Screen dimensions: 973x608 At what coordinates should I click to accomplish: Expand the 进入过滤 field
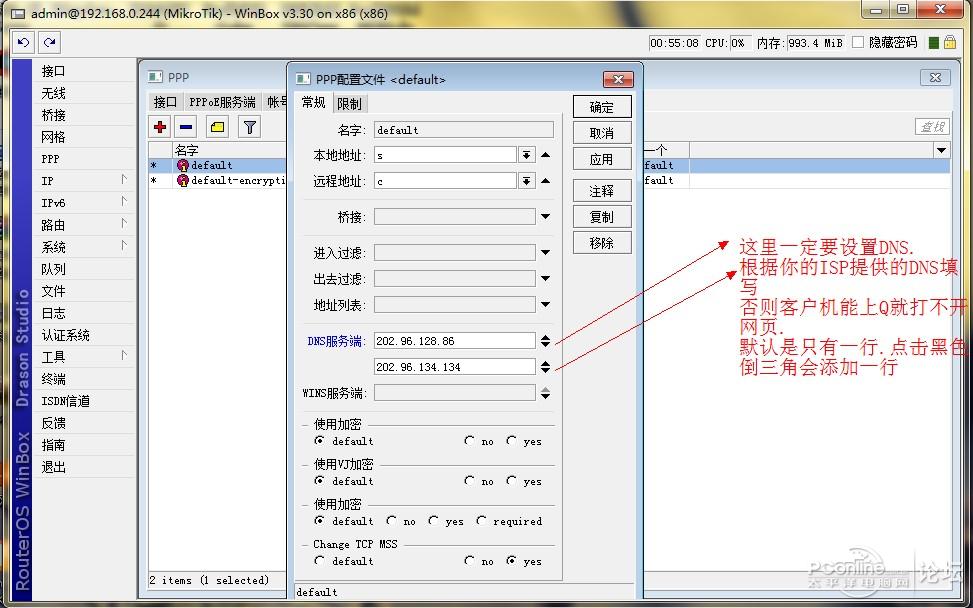click(x=545, y=253)
